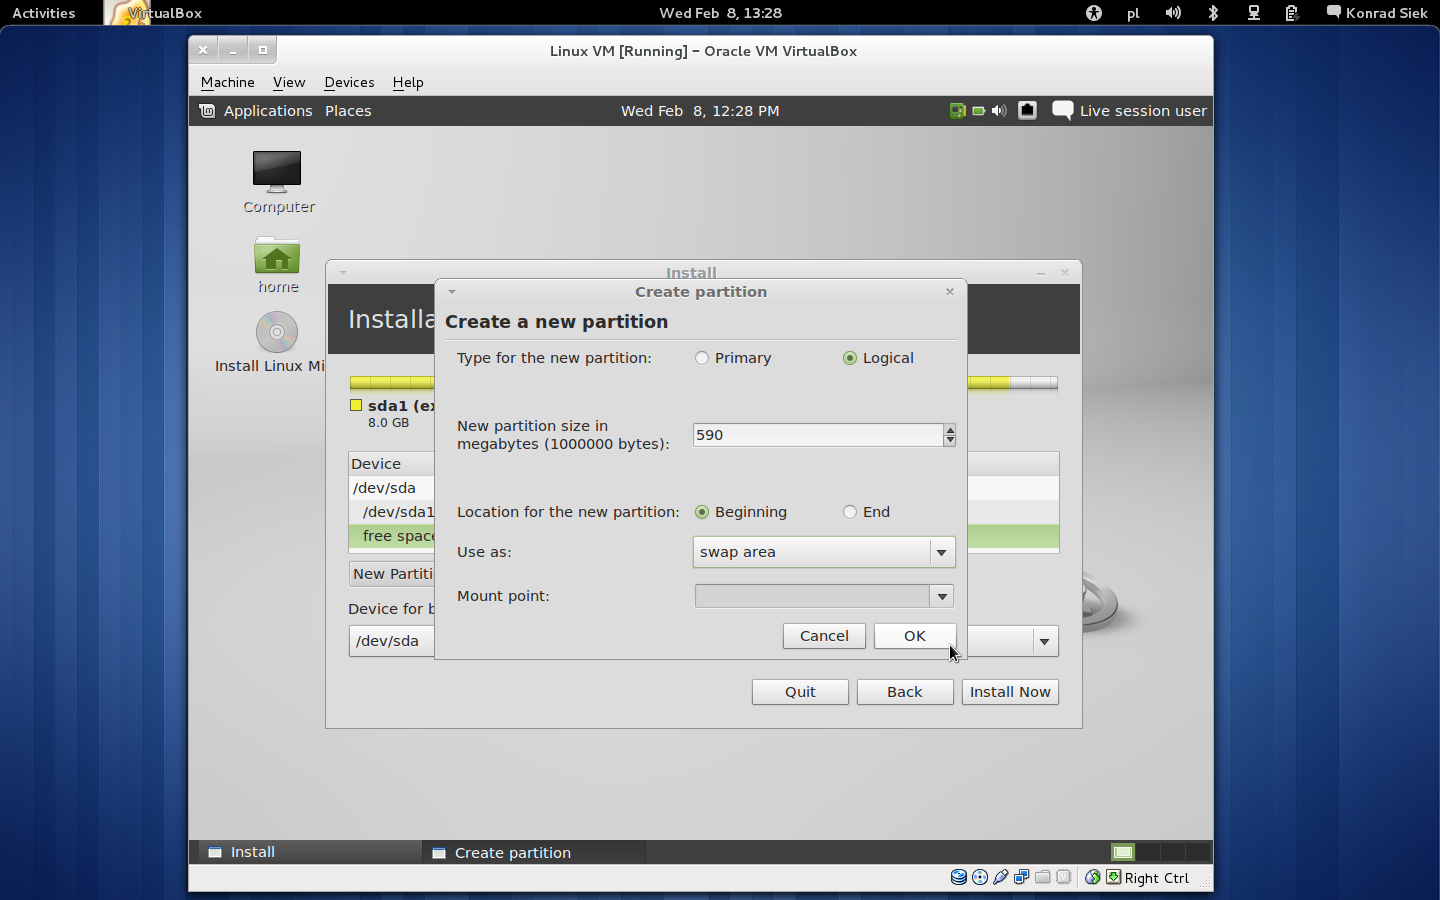Viewport: 1440px width, 900px height.
Task: Click the green hardware card icon in guest panel
Action: (957, 111)
